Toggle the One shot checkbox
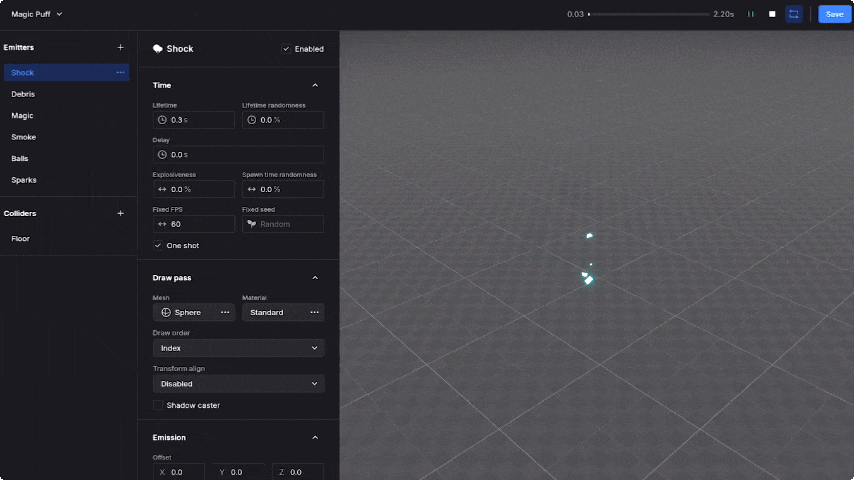 tap(158, 246)
